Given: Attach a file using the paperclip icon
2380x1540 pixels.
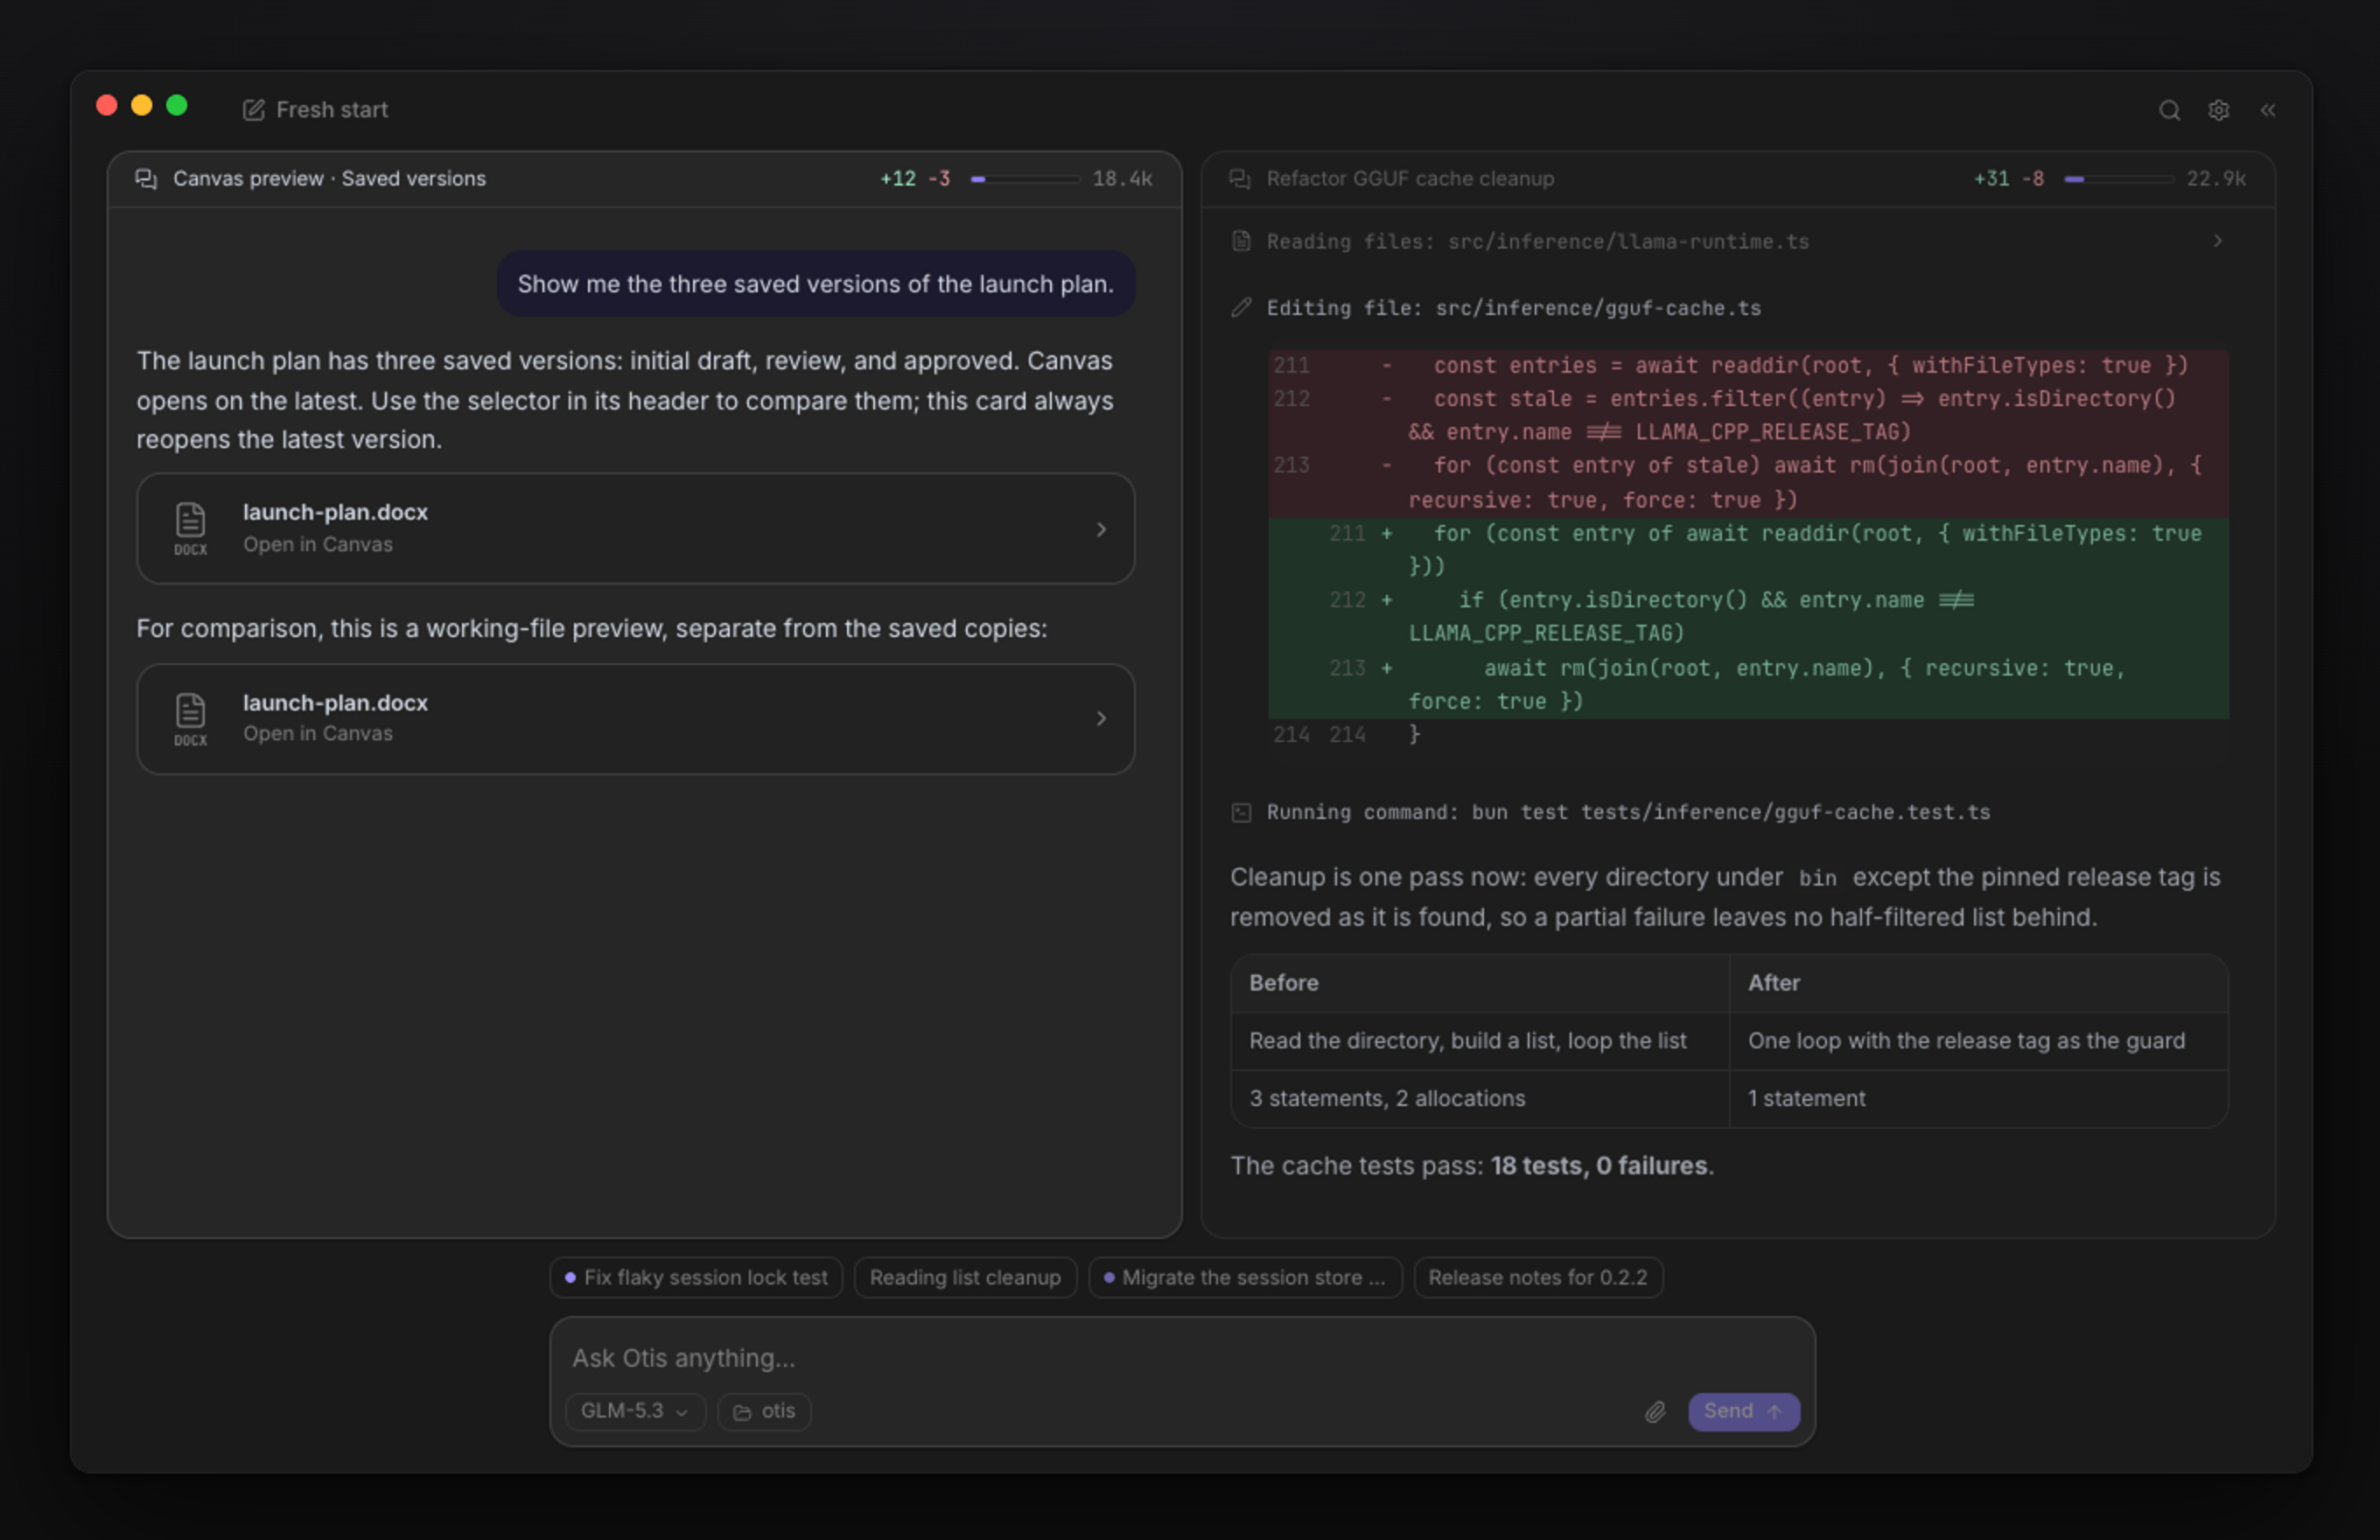Looking at the screenshot, I should pyautogui.click(x=1655, y=1411).
